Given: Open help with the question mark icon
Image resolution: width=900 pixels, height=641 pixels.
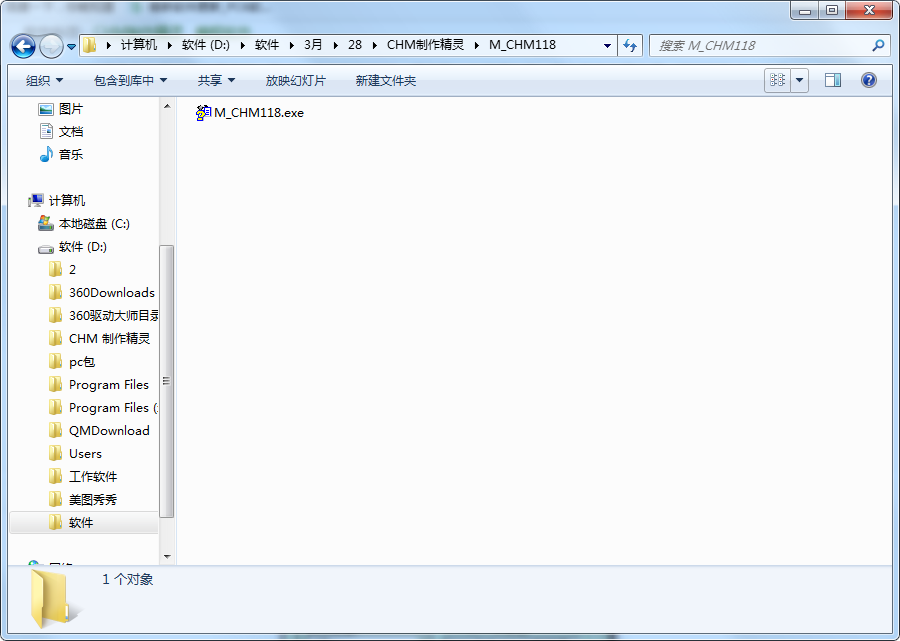Looking at the screenshot, I should tap(868, 80).
